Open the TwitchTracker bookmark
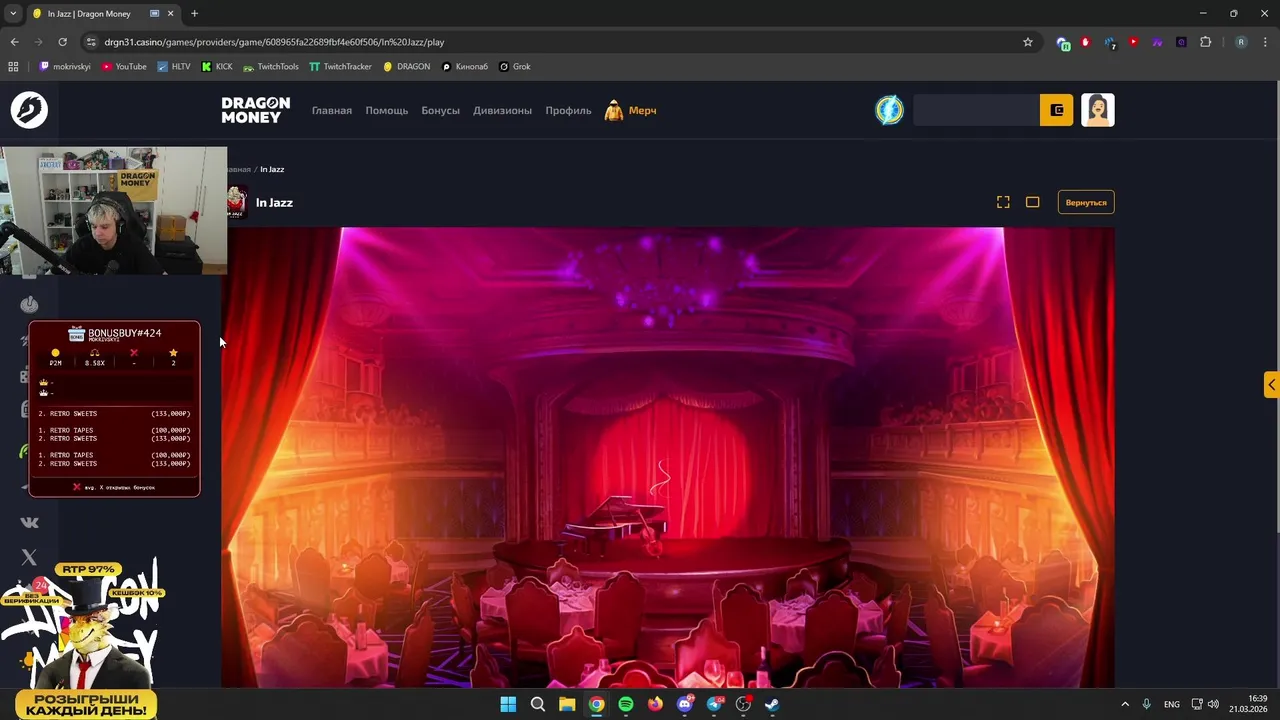The image size is (1280, 720). tap(340, 66)
